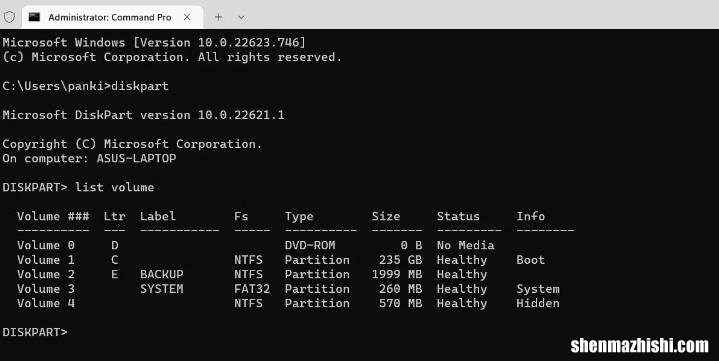Screen dimensions: 719x361
Task: Click the Microsoft Corporation rights reserved line
Action: [172, 57]
